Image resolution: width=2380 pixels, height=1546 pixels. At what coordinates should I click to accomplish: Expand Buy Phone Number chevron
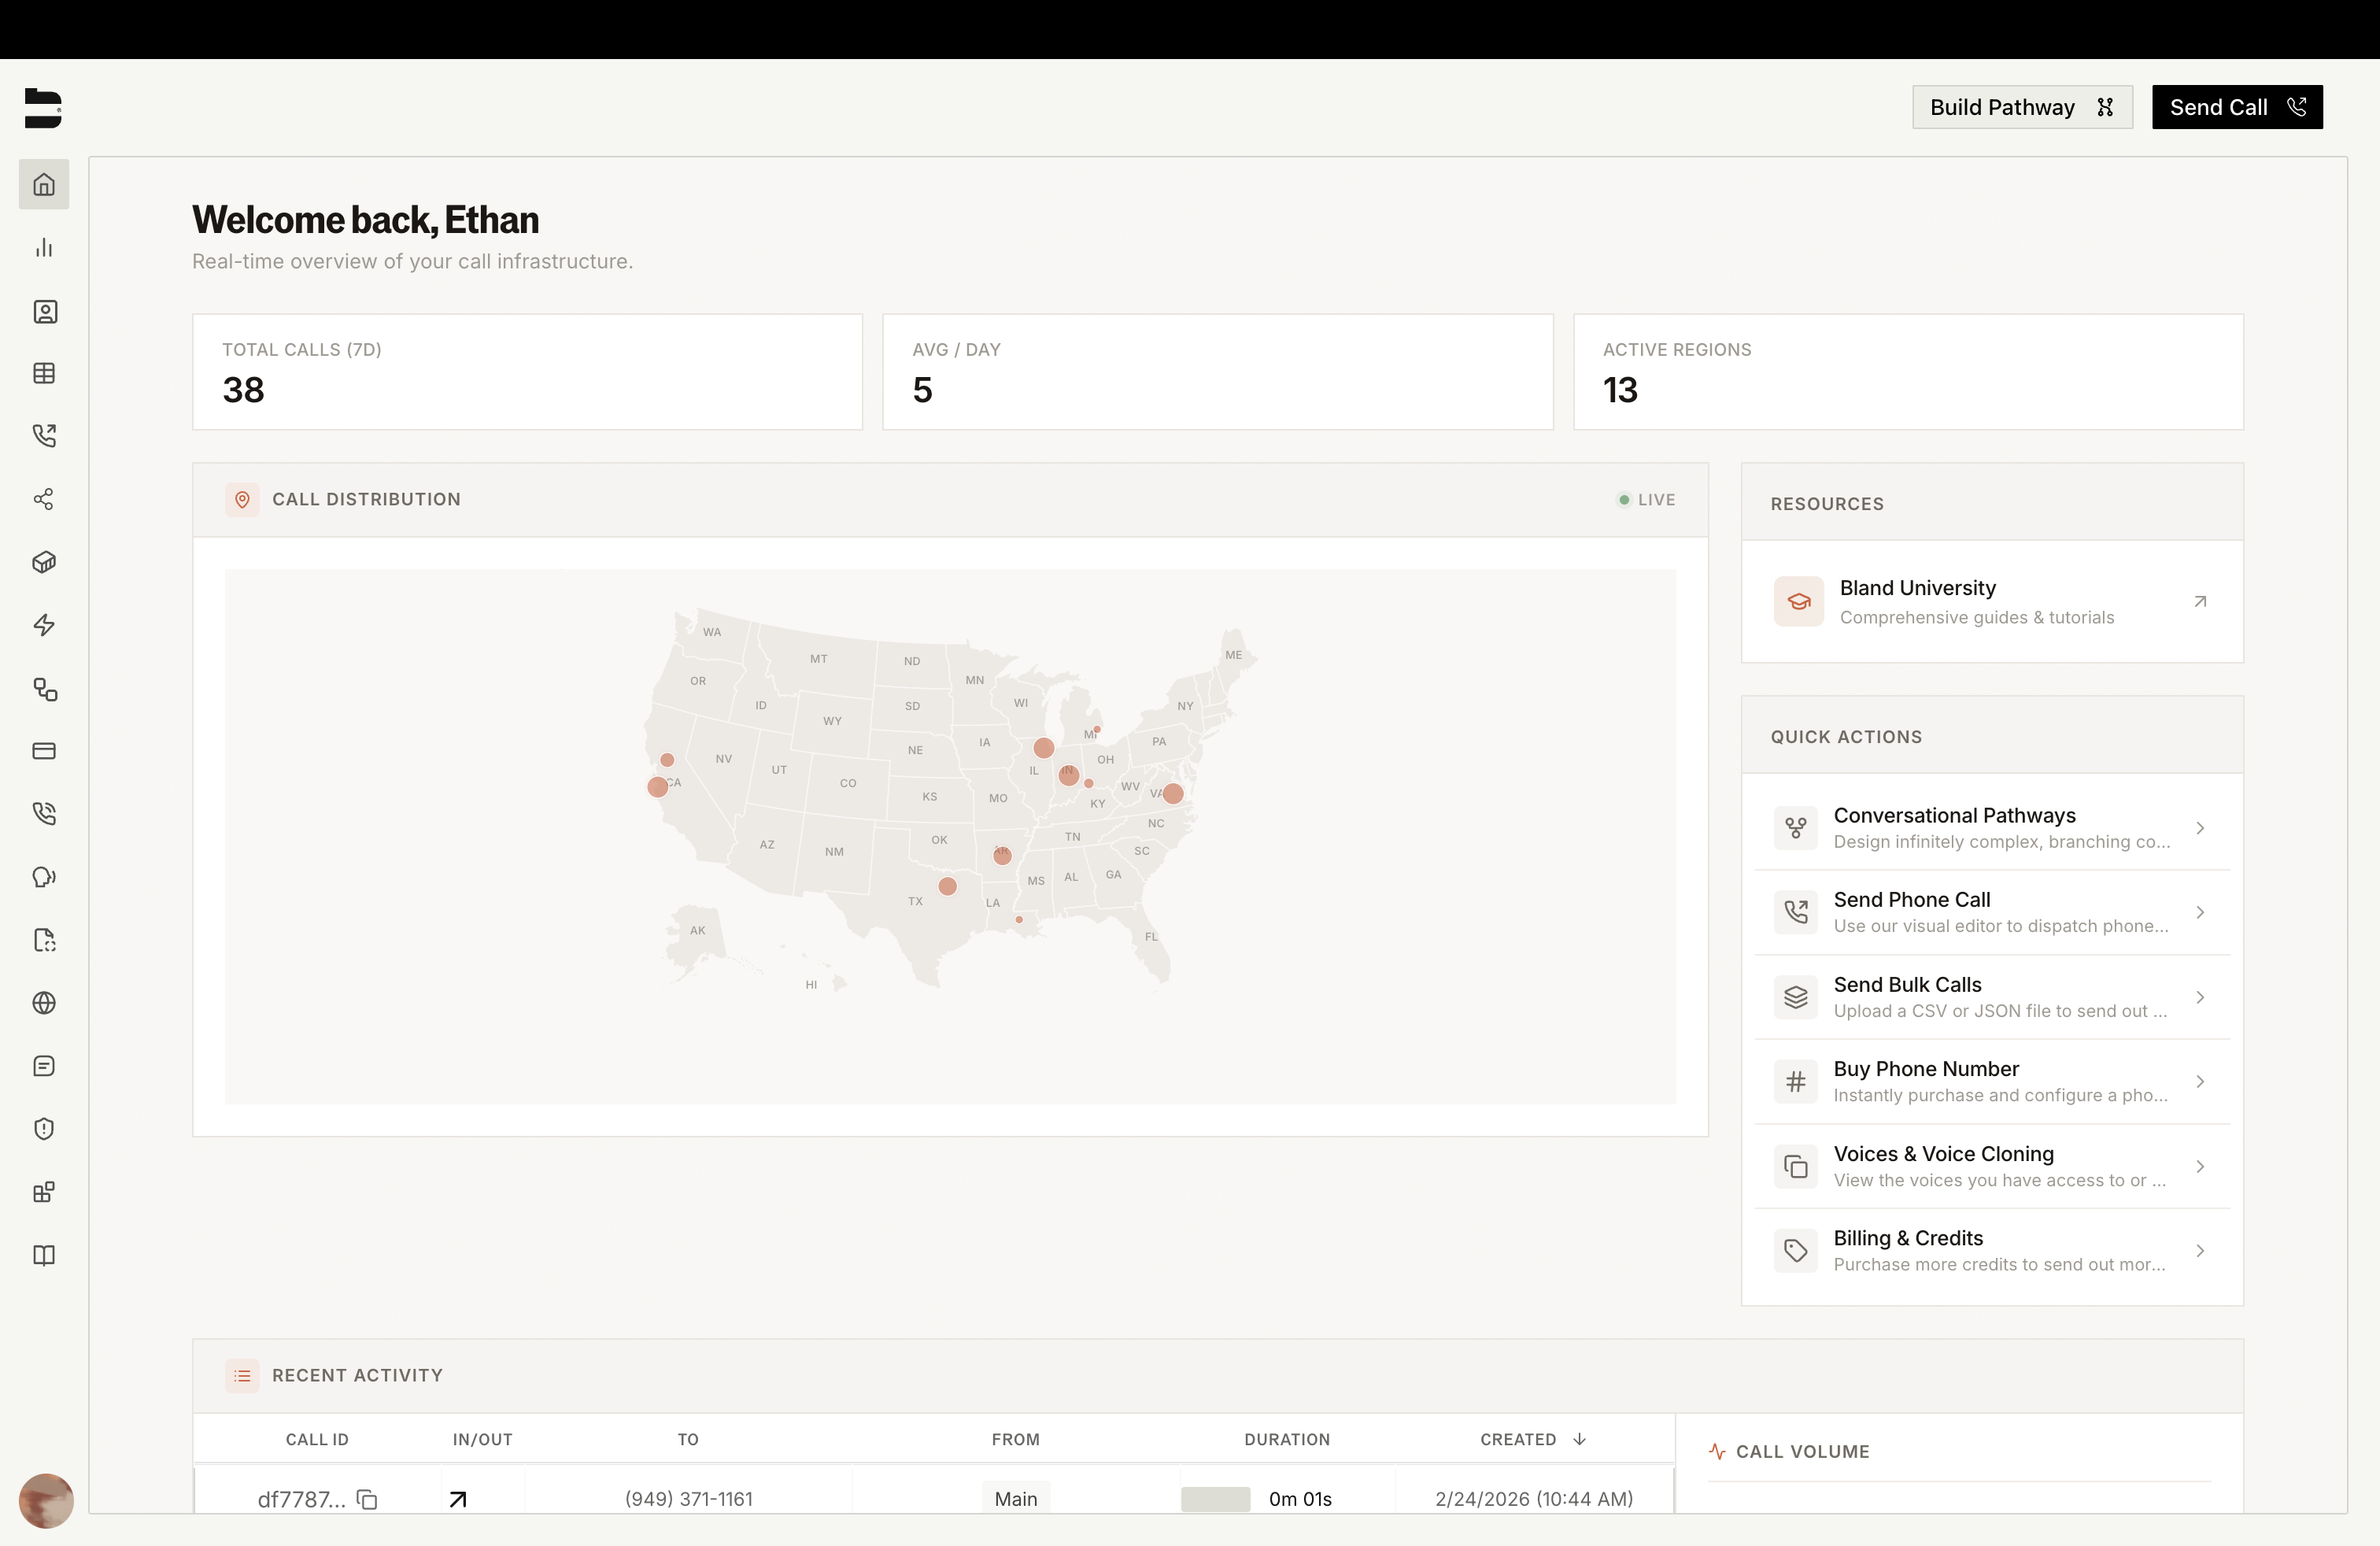[2199, 1081]
